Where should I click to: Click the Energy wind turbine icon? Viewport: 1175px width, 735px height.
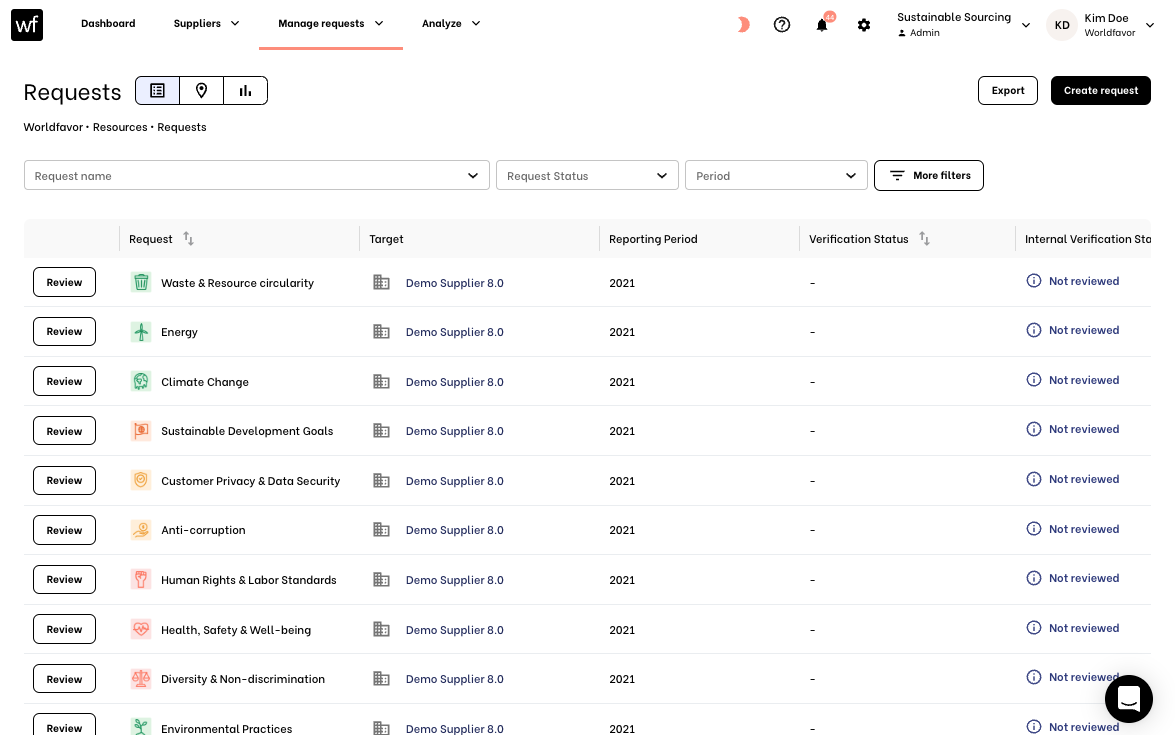[141, 332]
